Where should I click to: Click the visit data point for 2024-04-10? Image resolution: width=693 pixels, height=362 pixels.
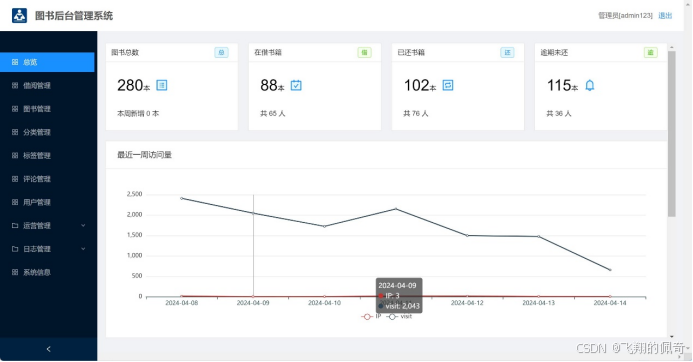(324, 226)
